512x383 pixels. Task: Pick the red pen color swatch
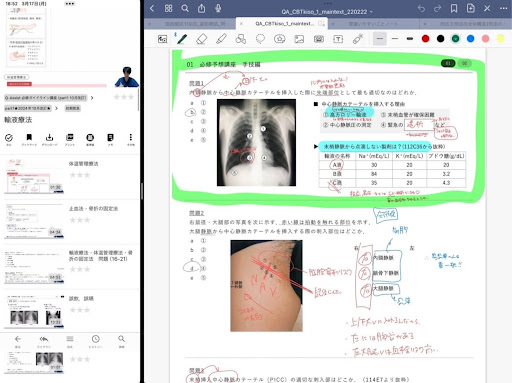point(425,39)
